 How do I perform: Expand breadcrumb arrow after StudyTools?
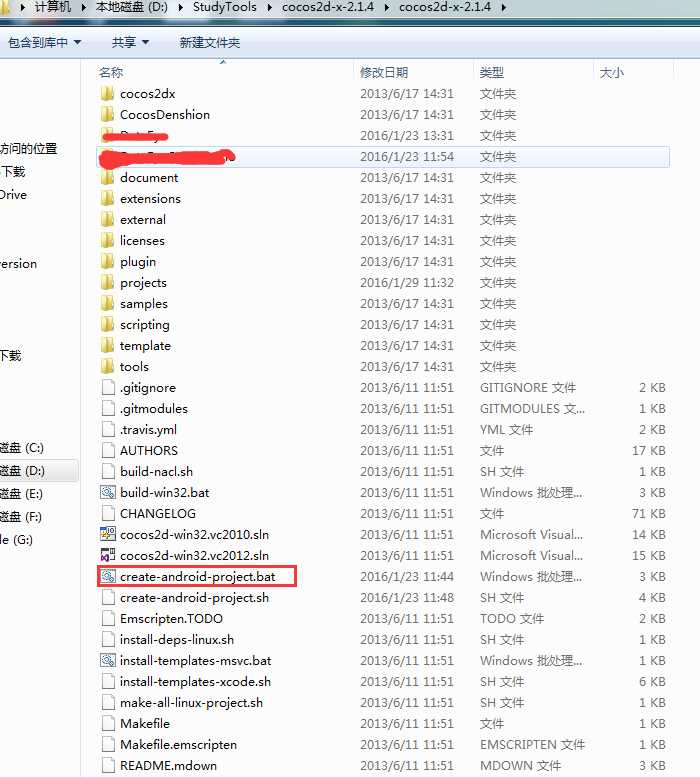[x=269, y=7]
